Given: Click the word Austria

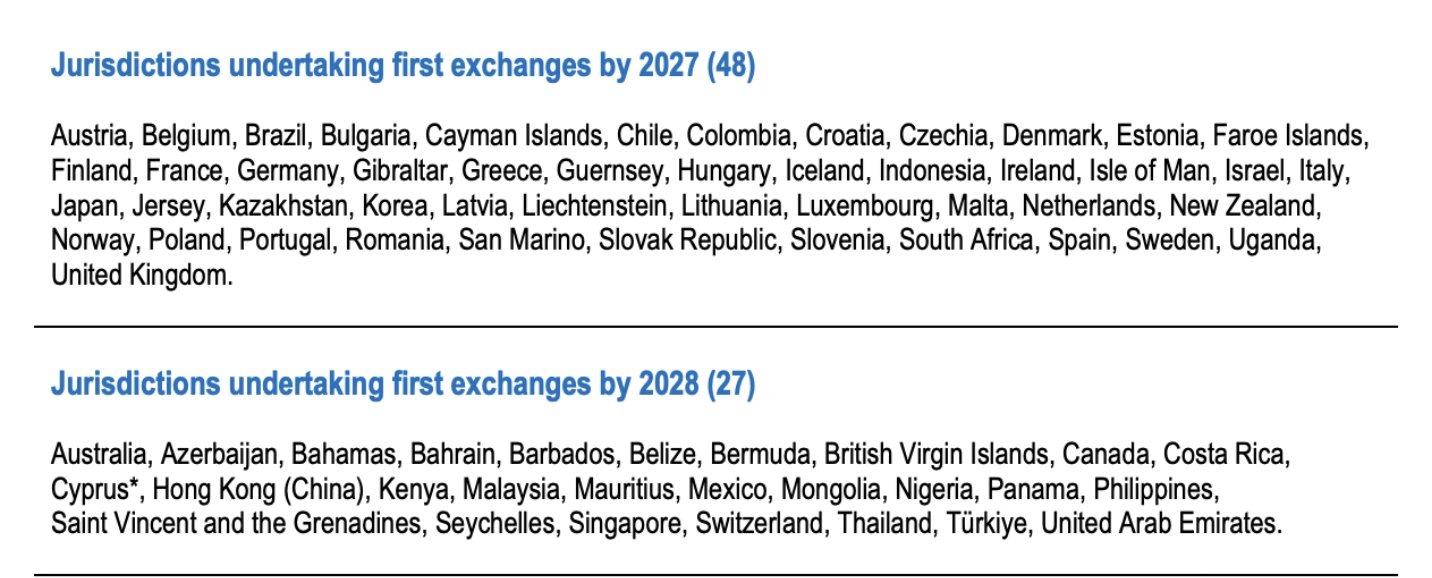Looking at the screenshot, I should coord(90,135).
